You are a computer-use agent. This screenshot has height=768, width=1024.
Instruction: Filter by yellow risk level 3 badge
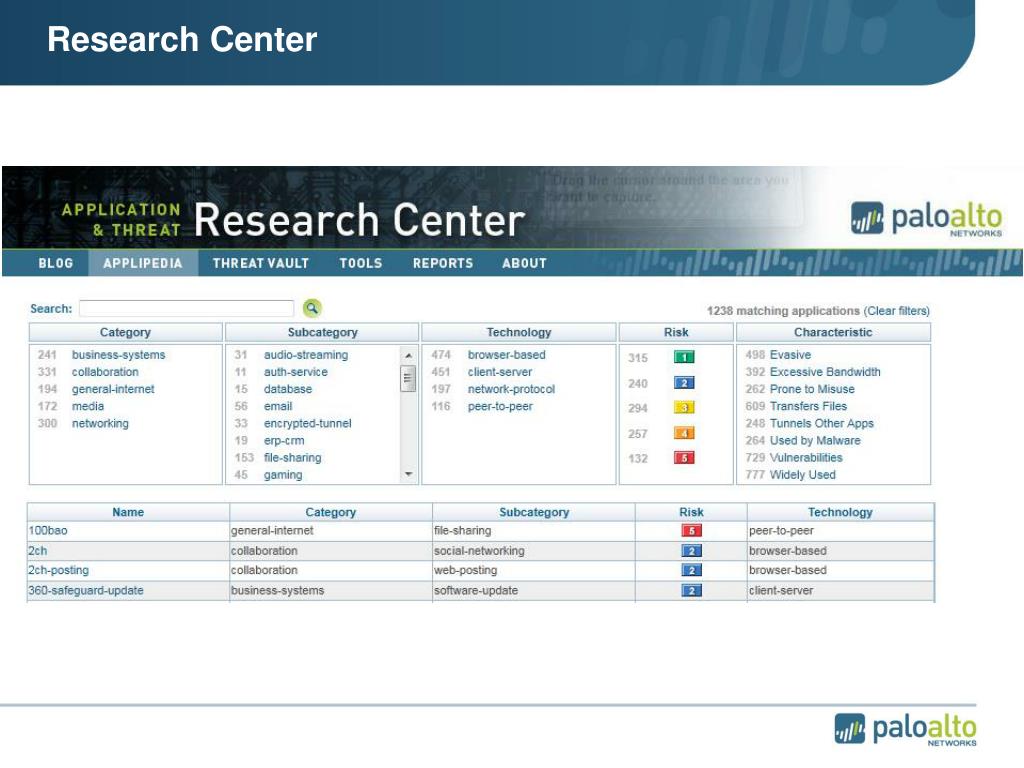684,408
